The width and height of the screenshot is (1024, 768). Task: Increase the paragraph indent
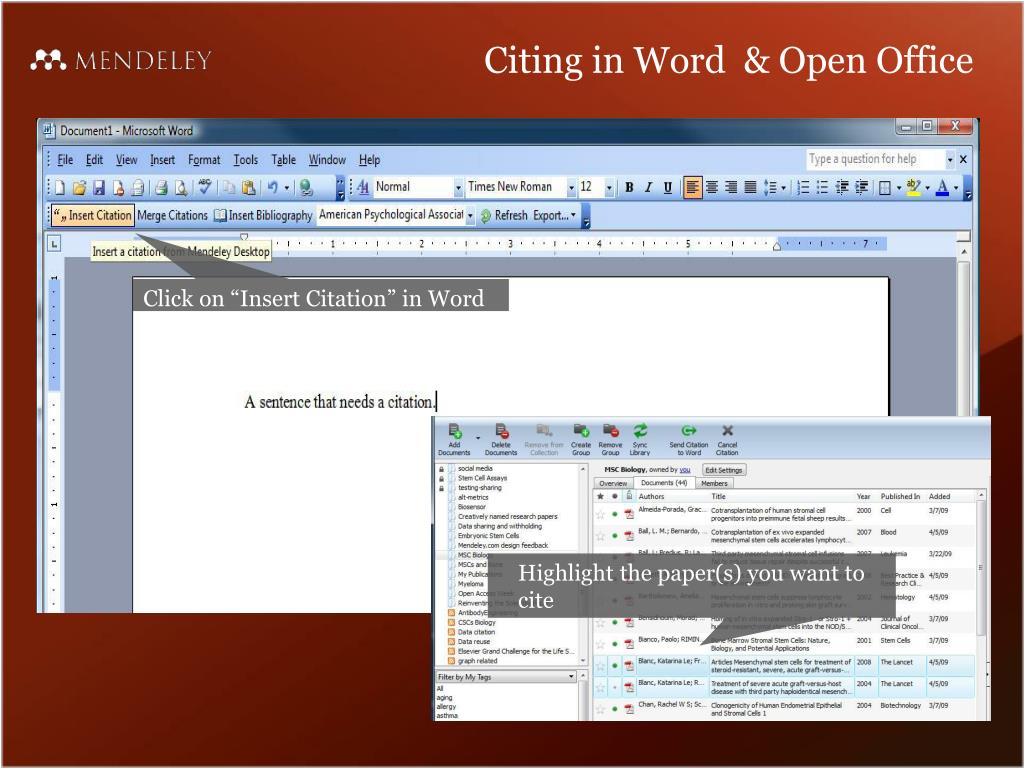pyautogui.click(x=862, y=188)
